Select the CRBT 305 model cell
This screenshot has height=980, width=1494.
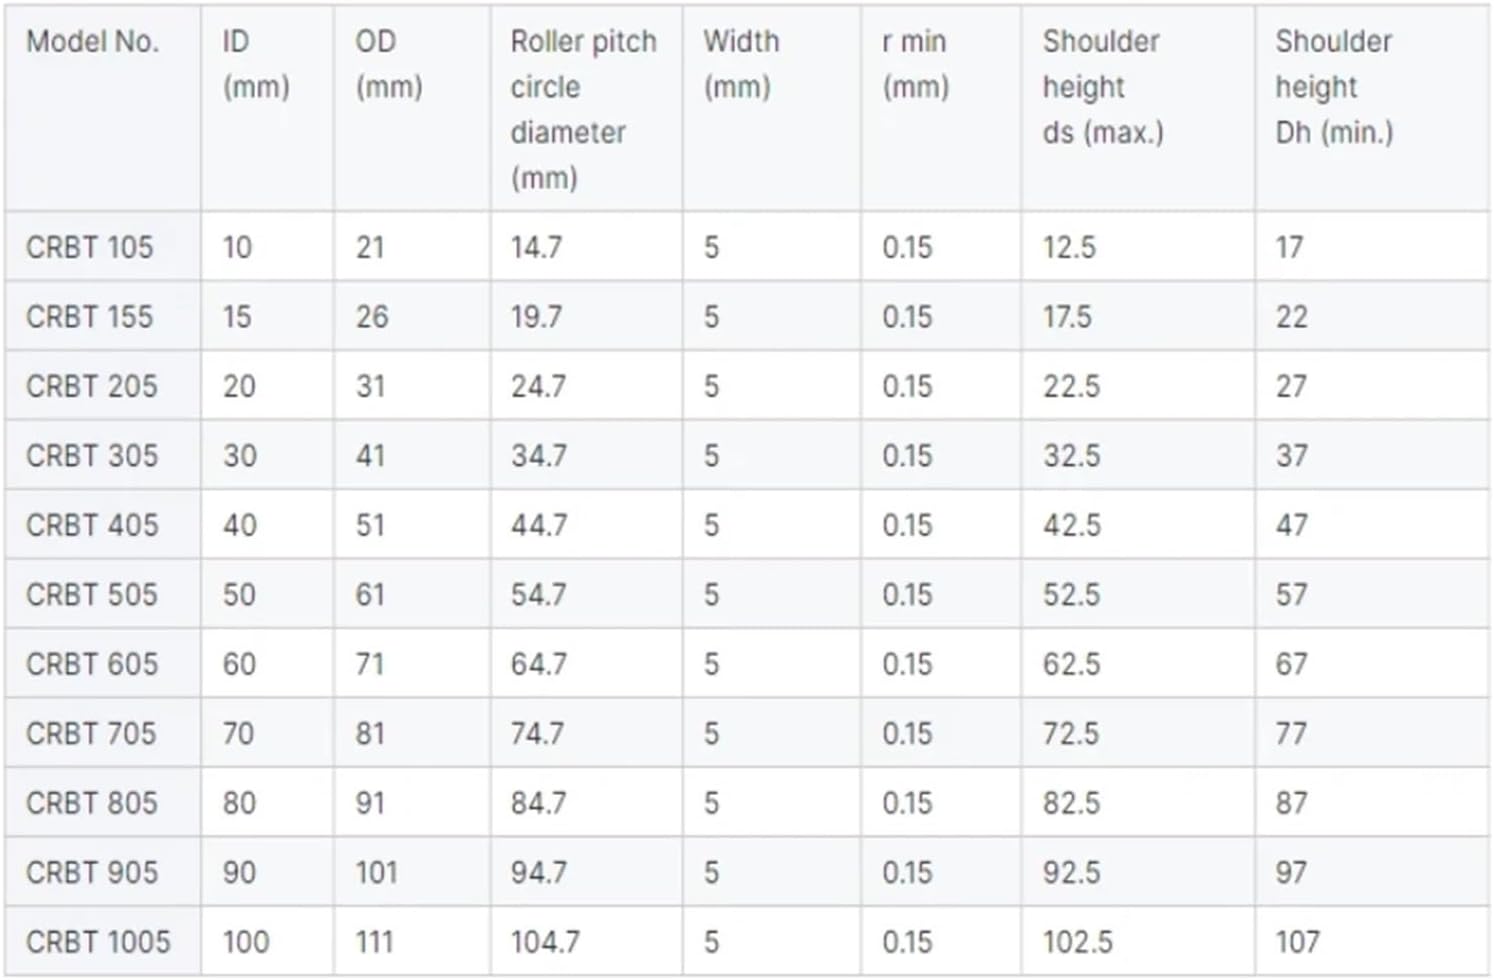tap(92, 456)
